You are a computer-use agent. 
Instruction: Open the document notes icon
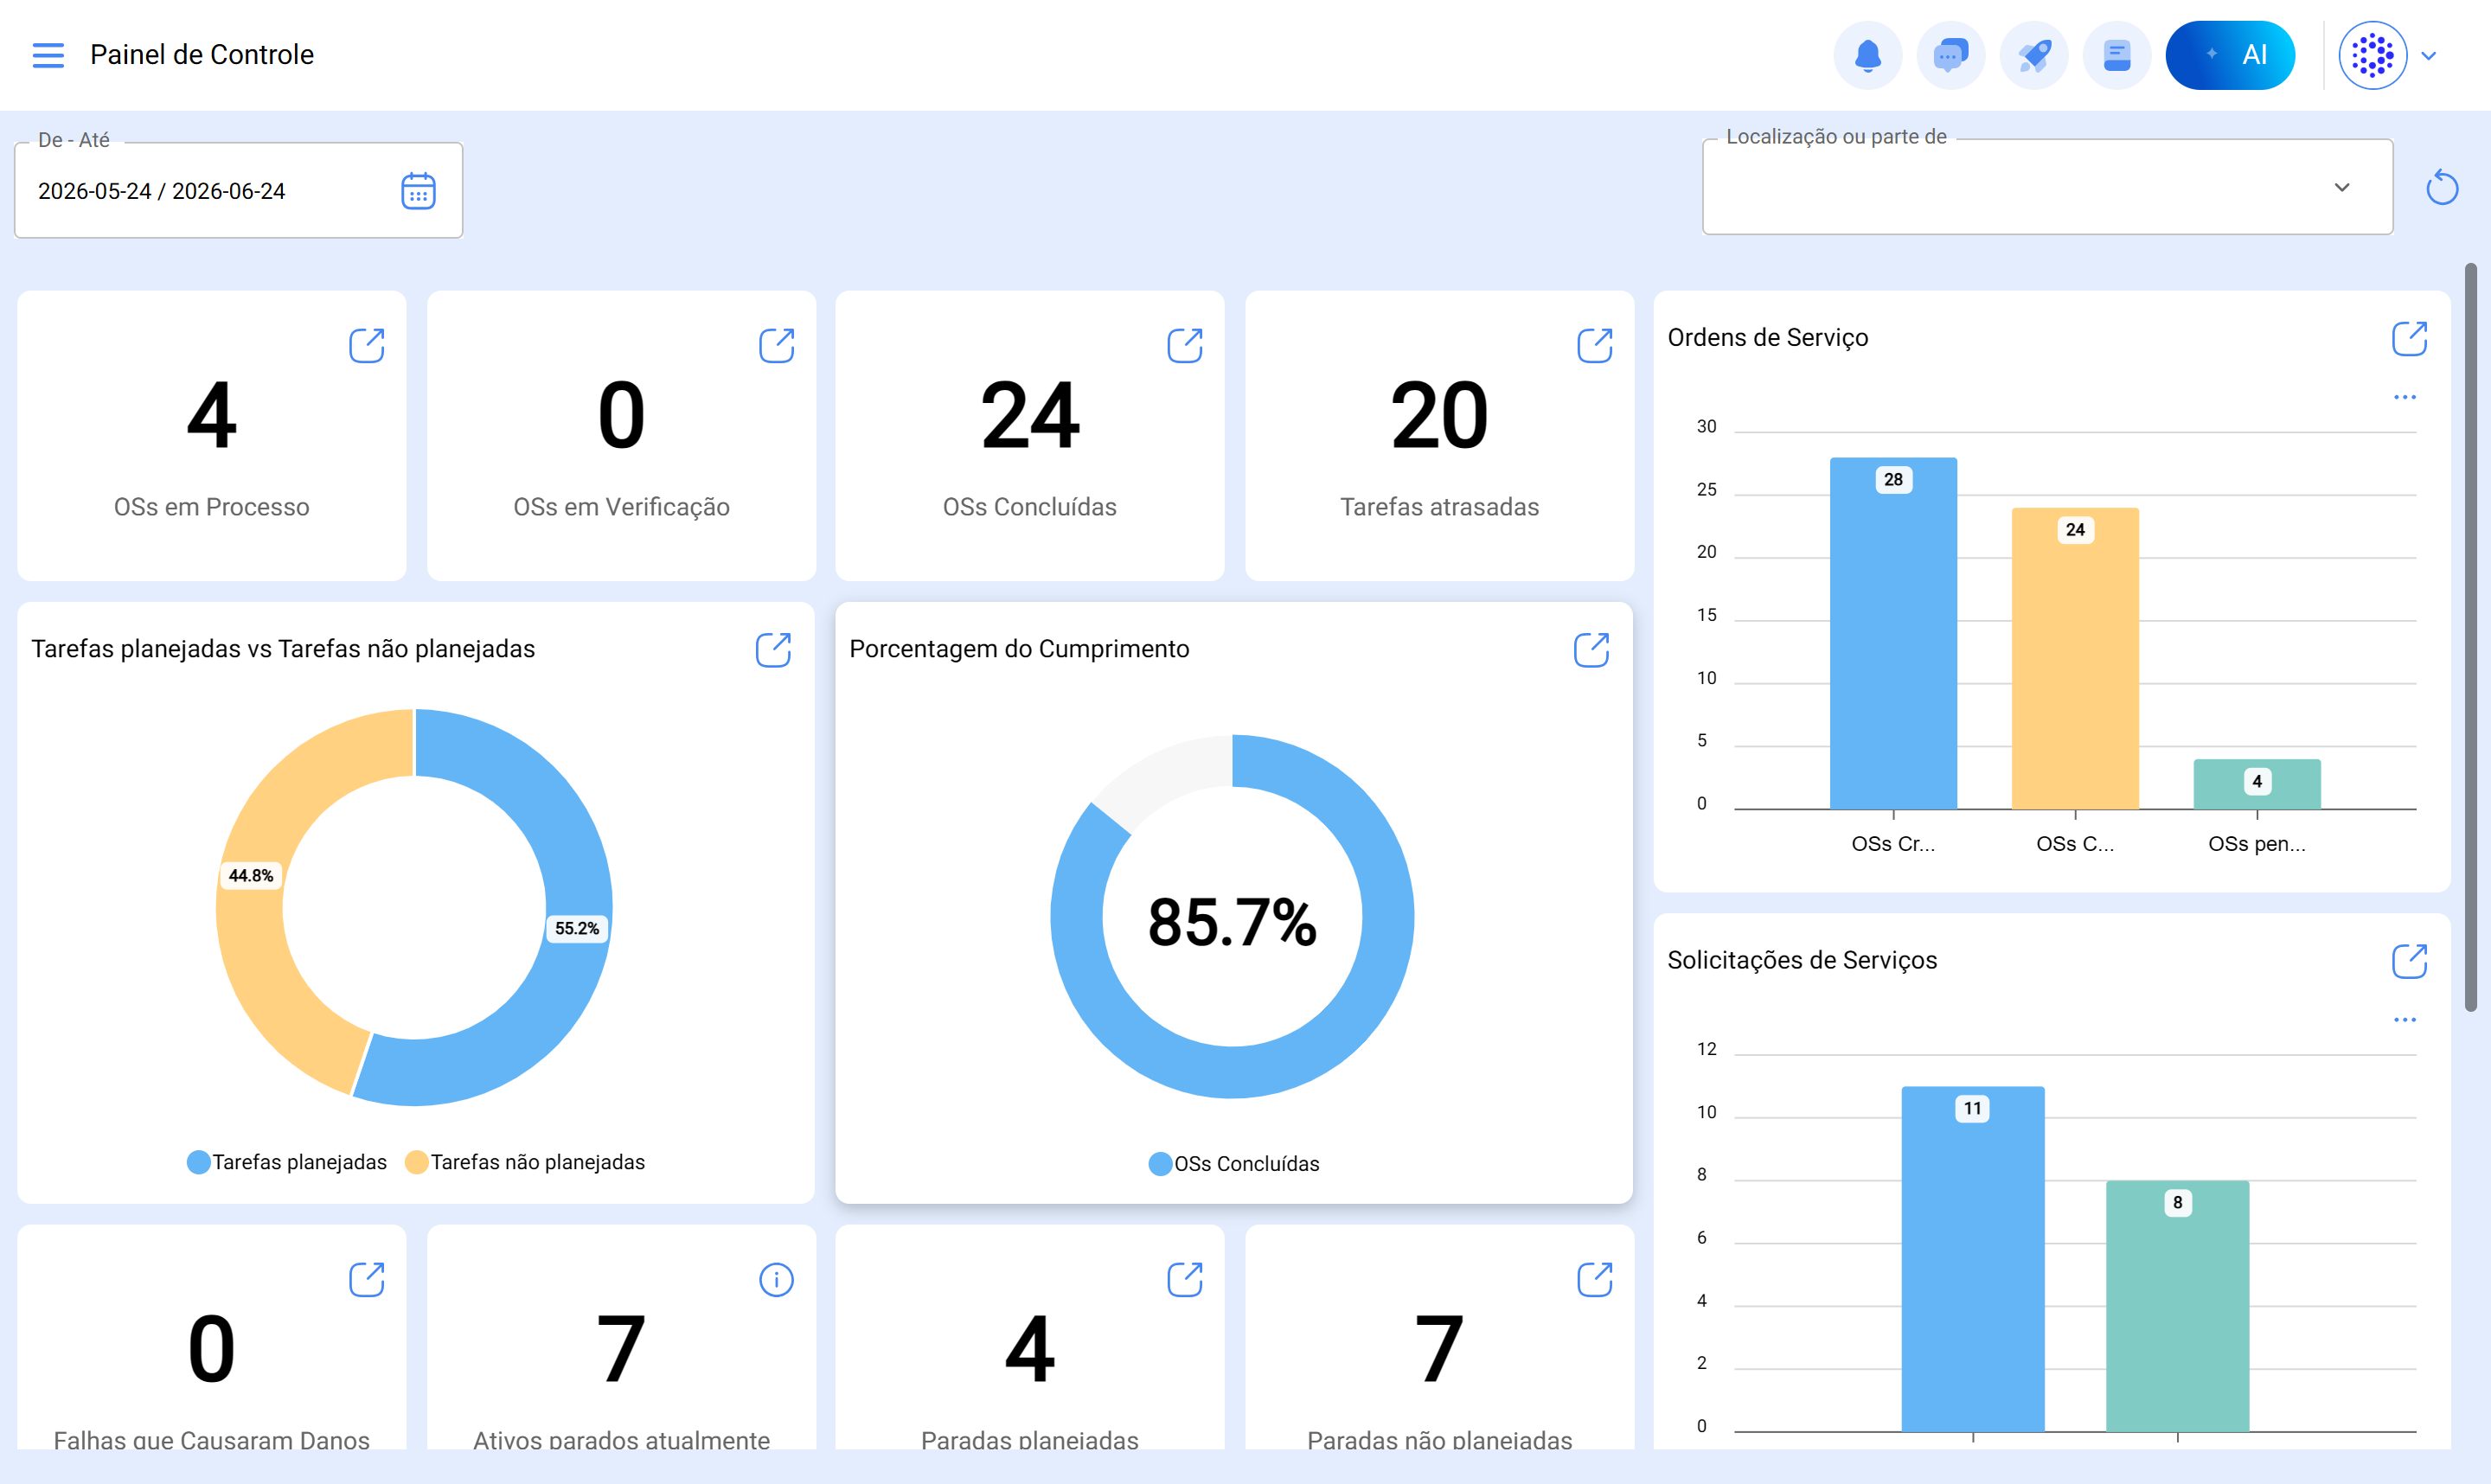click(x=2116, y=55)
